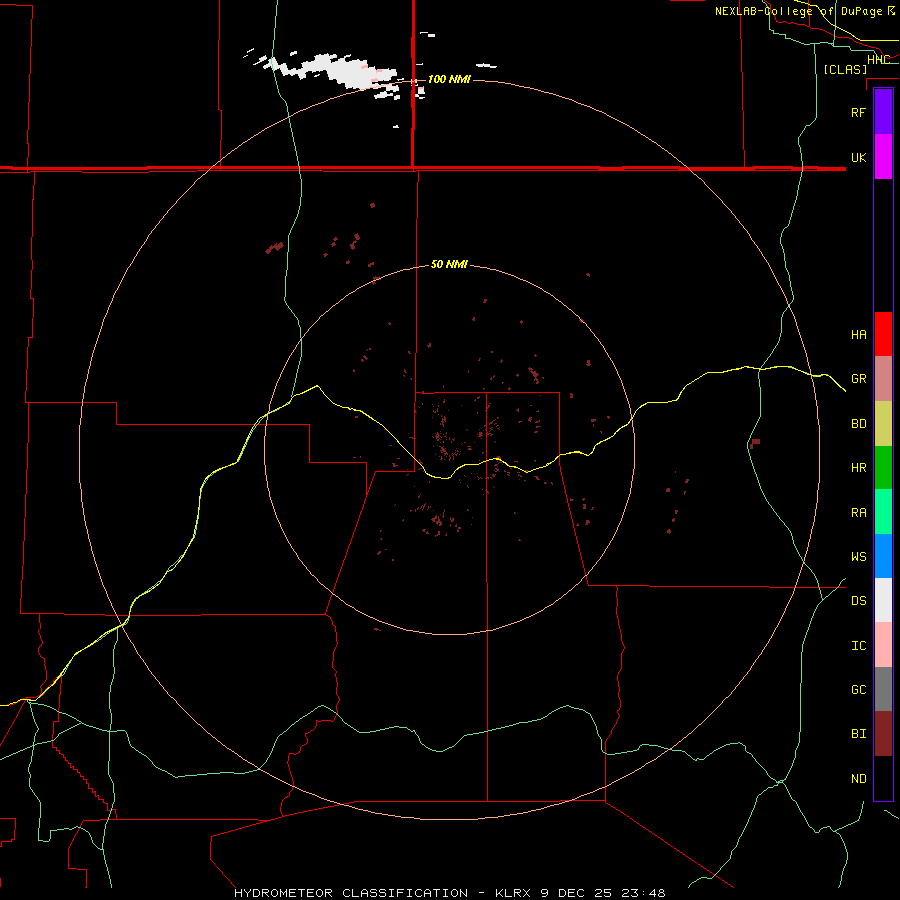
Task: Click the RF purple legend swatch
Action: (883, 112)
